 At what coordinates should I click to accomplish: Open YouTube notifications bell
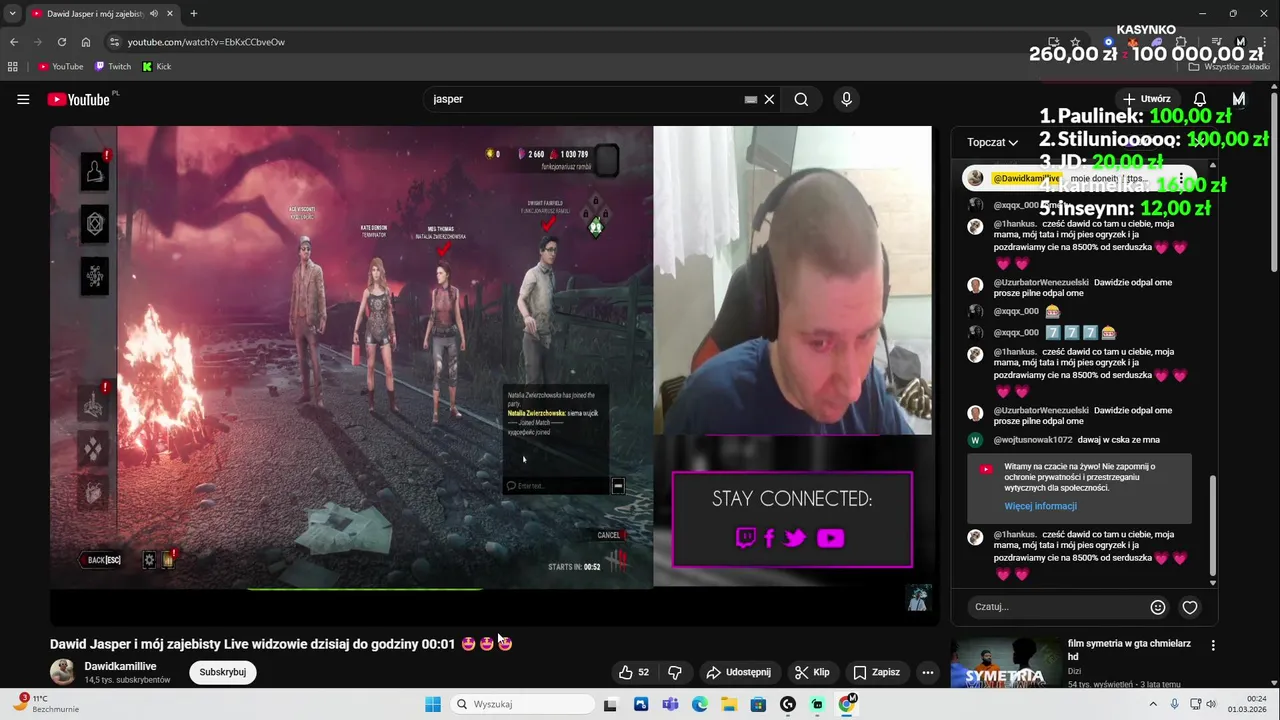pyautogui.click(x=1200, y=99)
